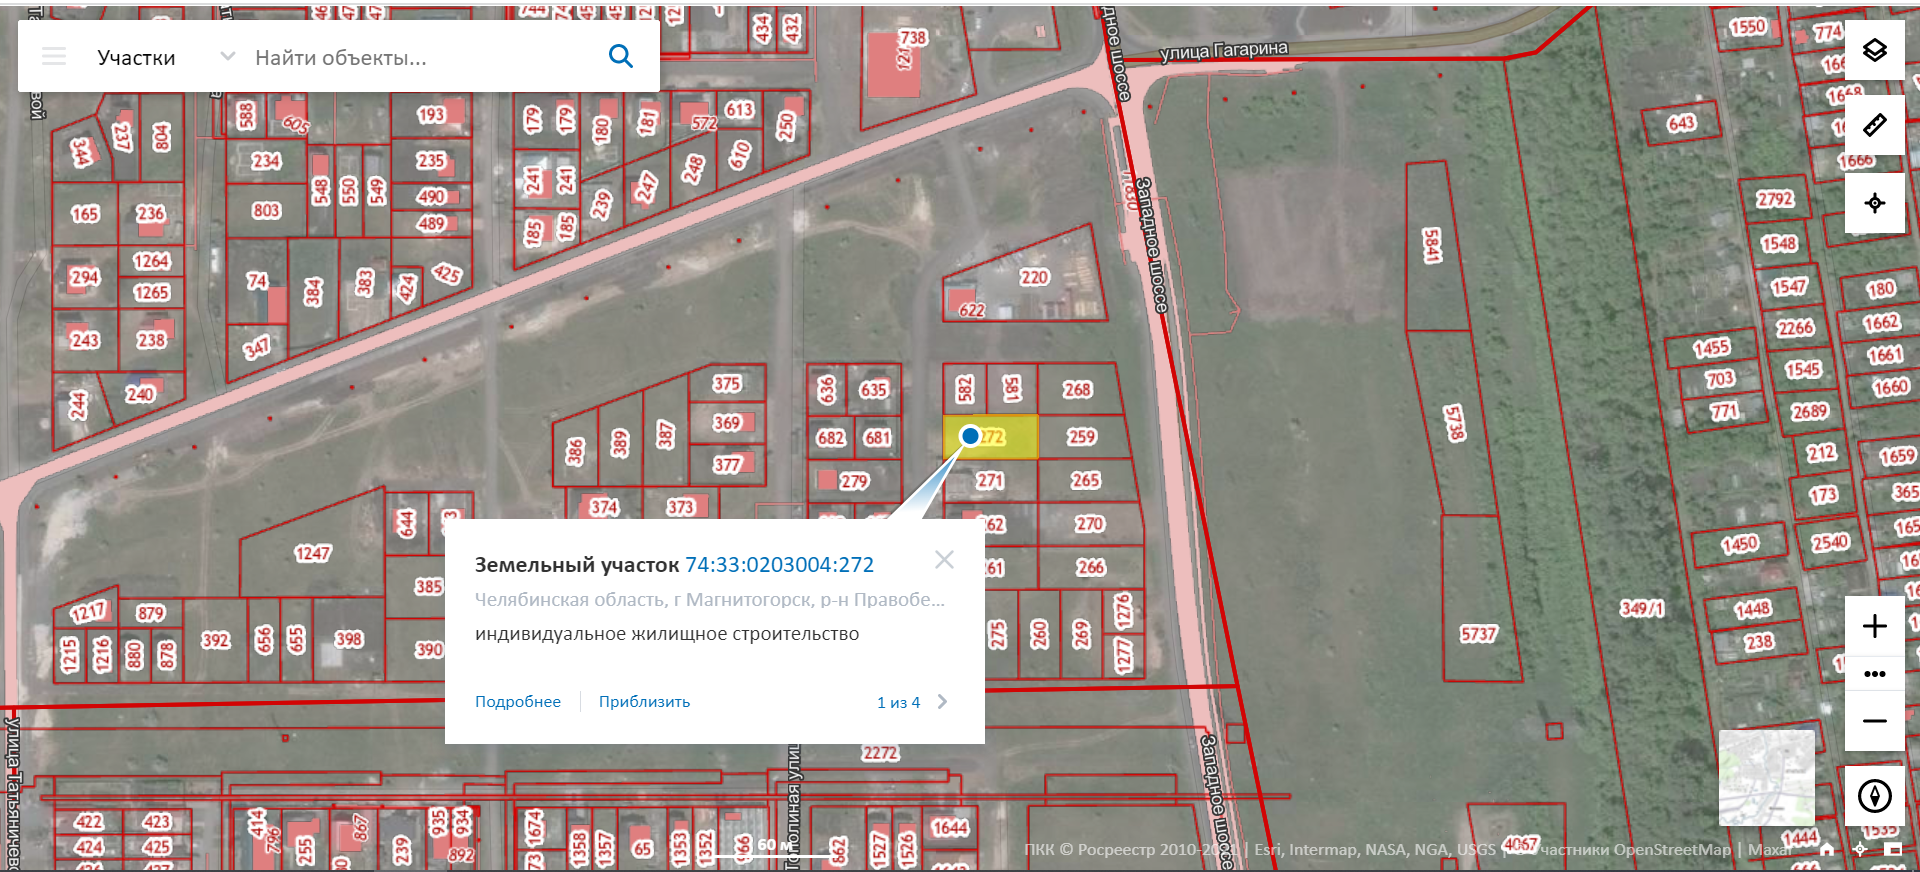
Task: Click the Найти объекты search field
Action: pos(420,58)
